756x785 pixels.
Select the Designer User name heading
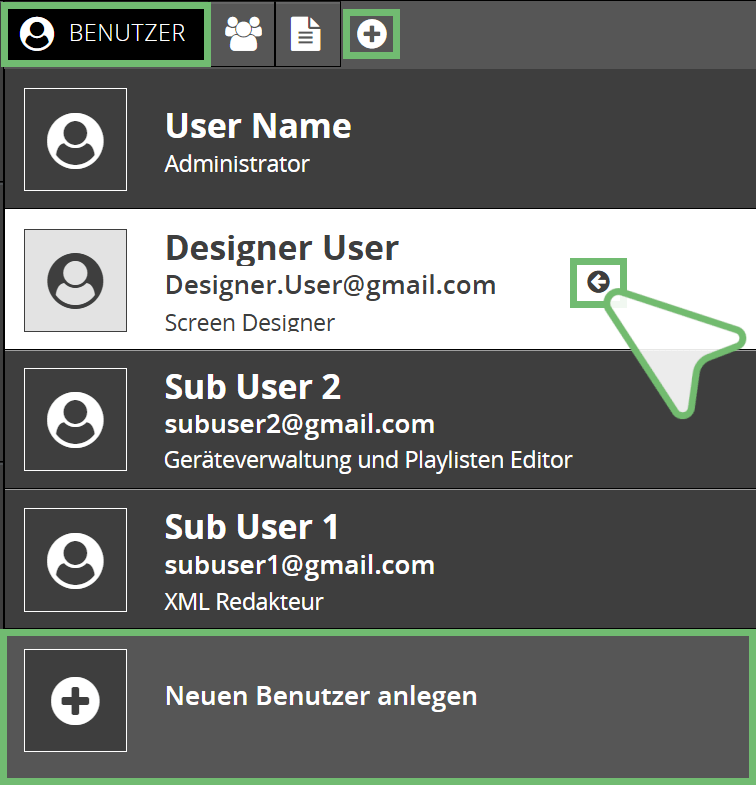281,248
